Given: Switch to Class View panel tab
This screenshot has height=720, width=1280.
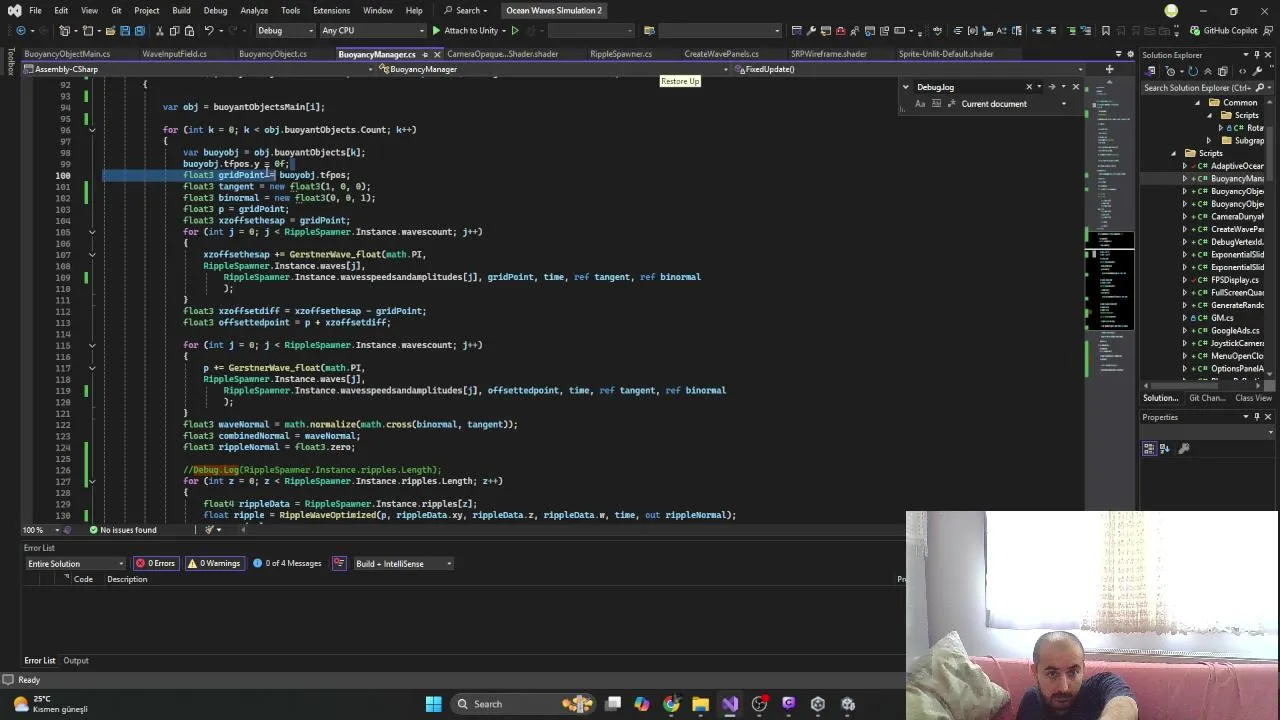Looking at the screenshot, I should 1253,398.
